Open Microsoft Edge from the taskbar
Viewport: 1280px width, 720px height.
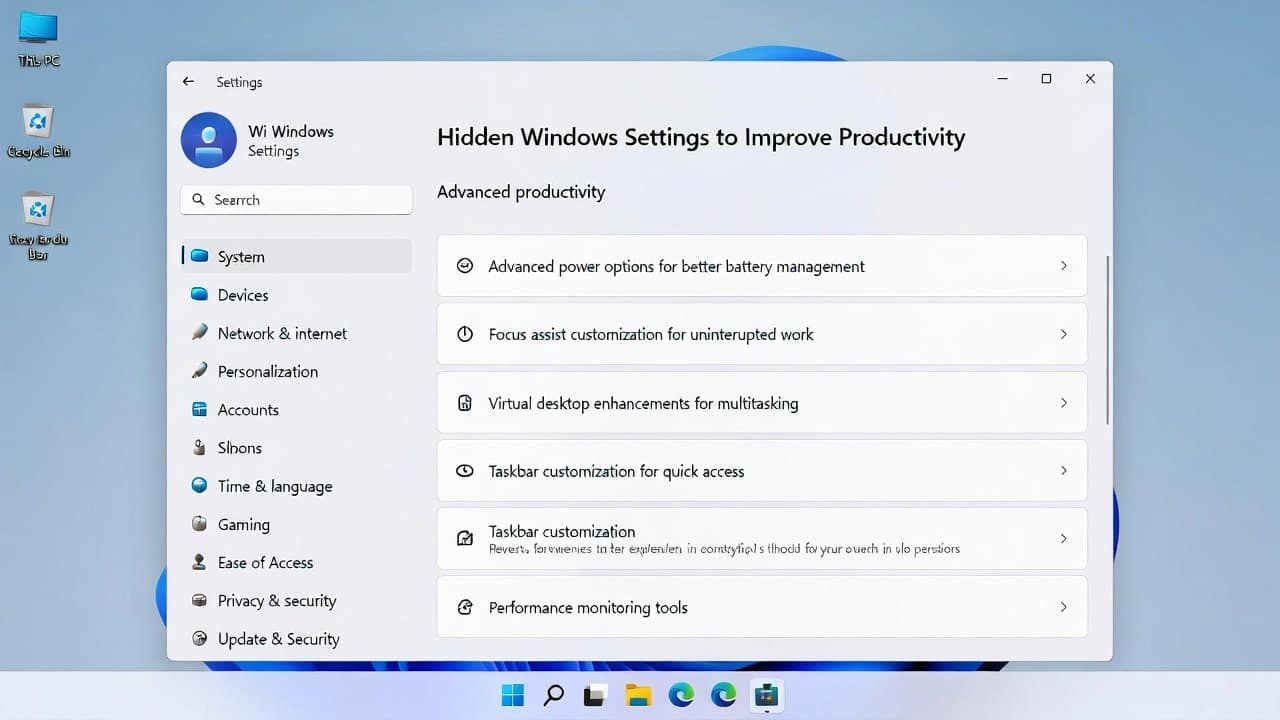[682, 694]
